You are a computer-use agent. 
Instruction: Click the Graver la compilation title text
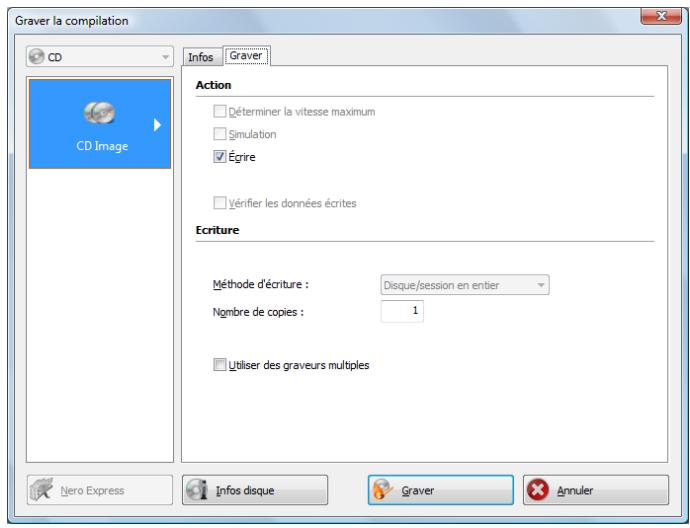pos(72,21)
